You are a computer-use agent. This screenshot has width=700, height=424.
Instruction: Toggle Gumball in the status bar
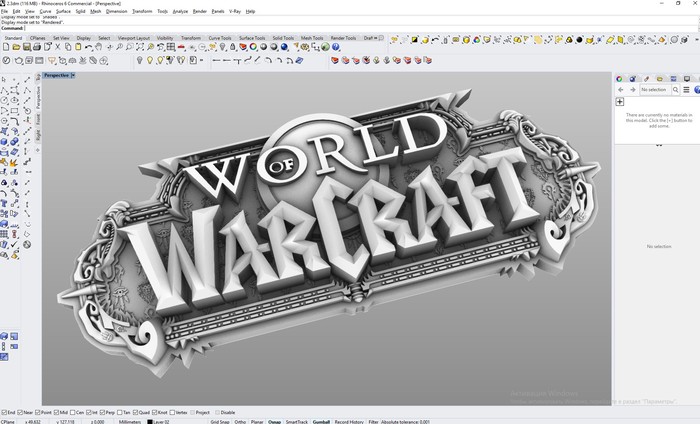[x=321, y=421]
